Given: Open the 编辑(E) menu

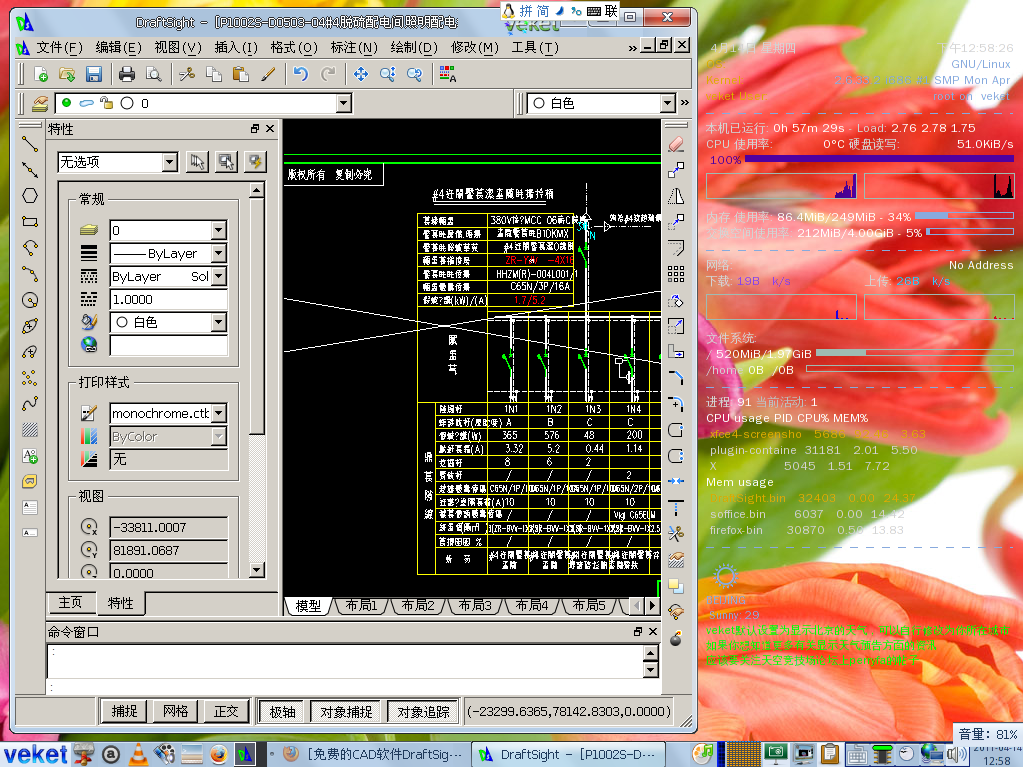Looking at the screenshot, I should [119, 48].
